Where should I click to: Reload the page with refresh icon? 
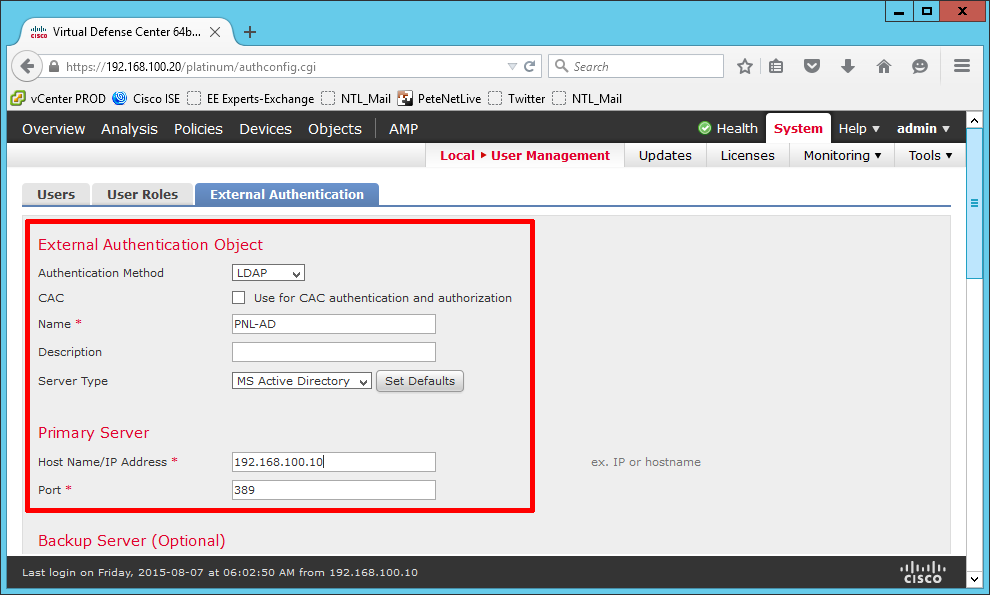click(530, 66)
